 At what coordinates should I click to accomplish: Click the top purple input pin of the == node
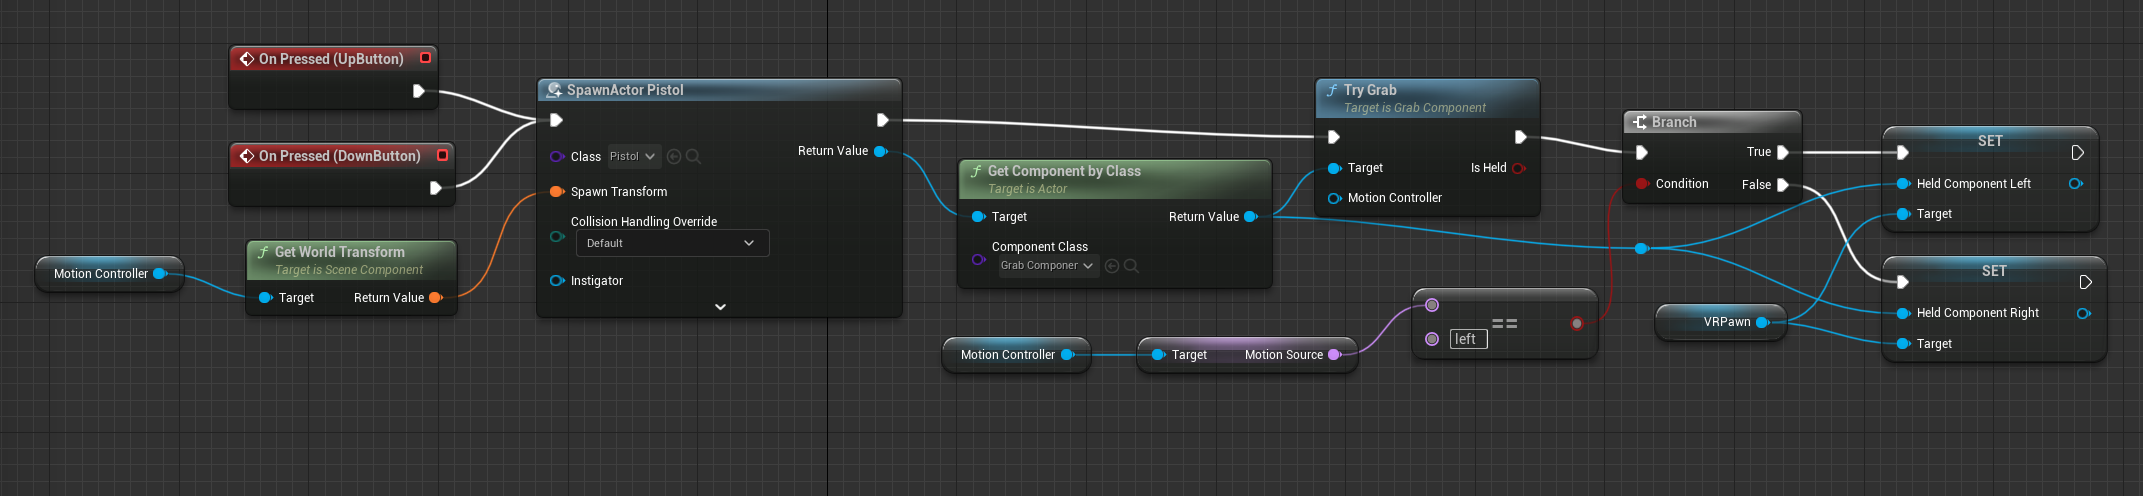coord(1432,305)
